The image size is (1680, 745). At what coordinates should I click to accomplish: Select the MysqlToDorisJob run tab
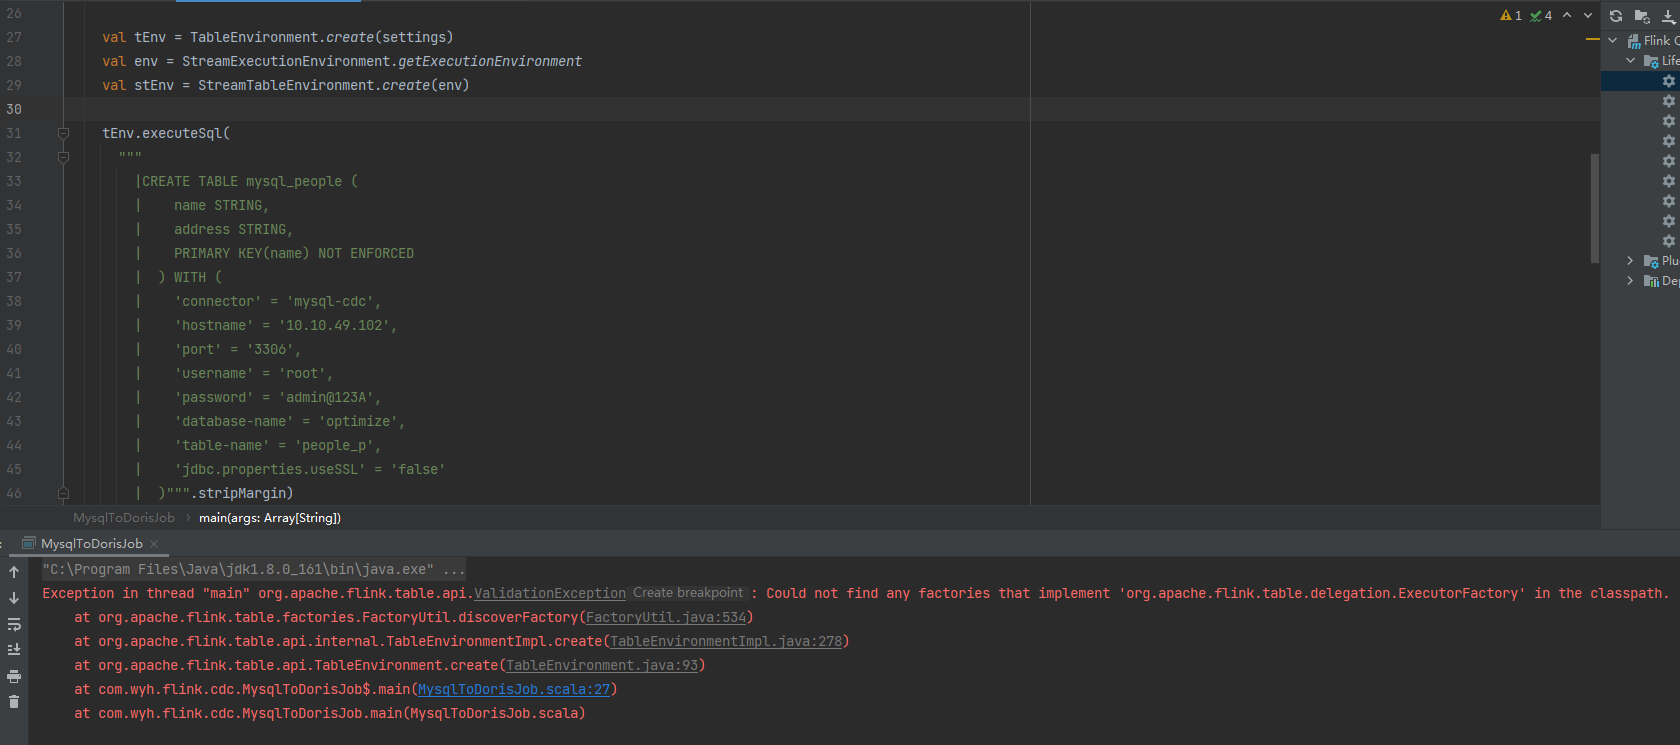click(91, 543)
